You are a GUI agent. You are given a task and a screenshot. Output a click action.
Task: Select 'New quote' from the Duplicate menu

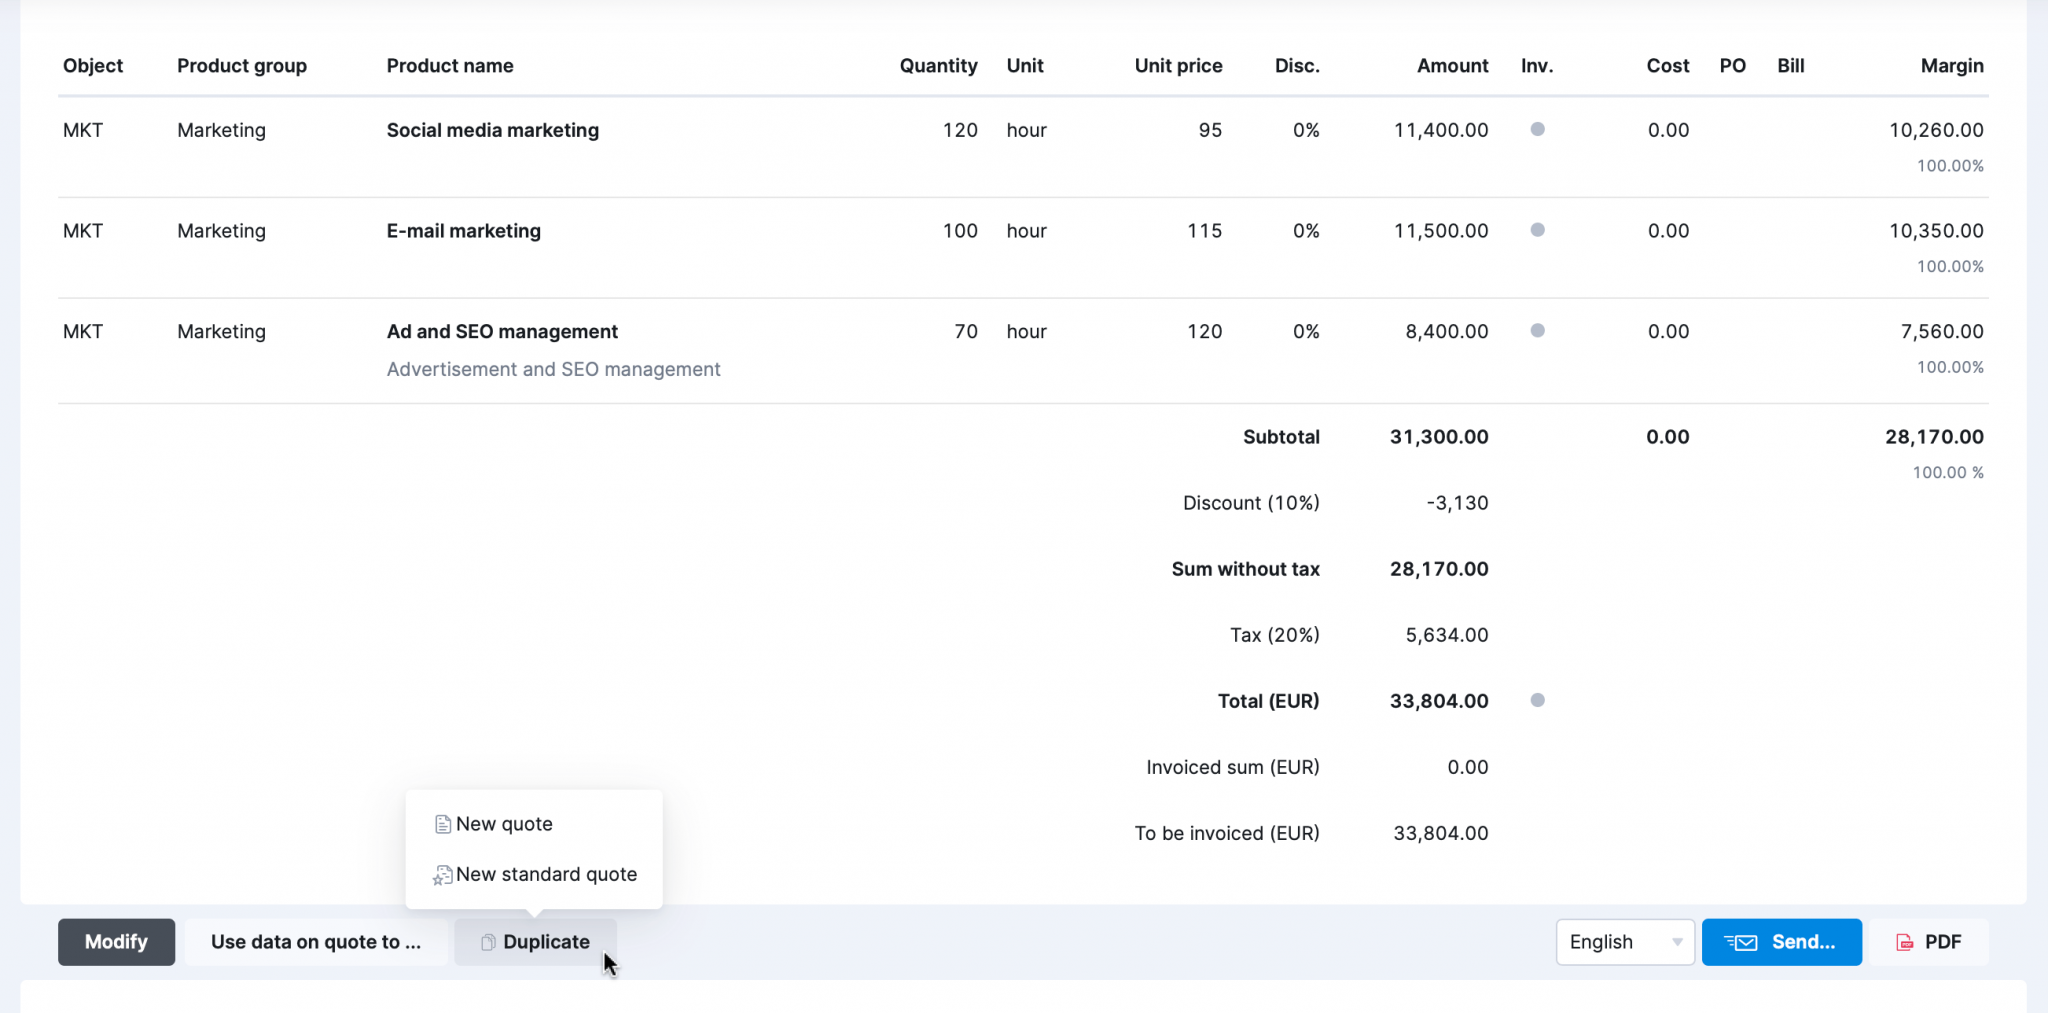(x=504, y=824)
